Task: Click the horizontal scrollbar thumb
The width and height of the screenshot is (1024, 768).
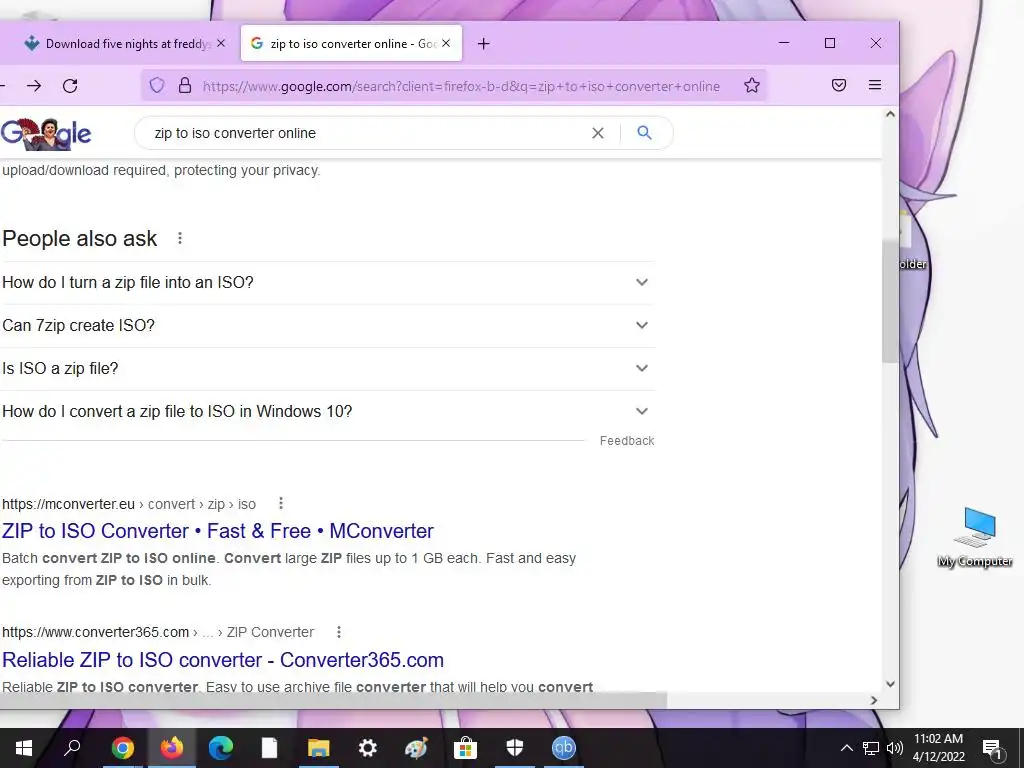Action: click(333, 700)
